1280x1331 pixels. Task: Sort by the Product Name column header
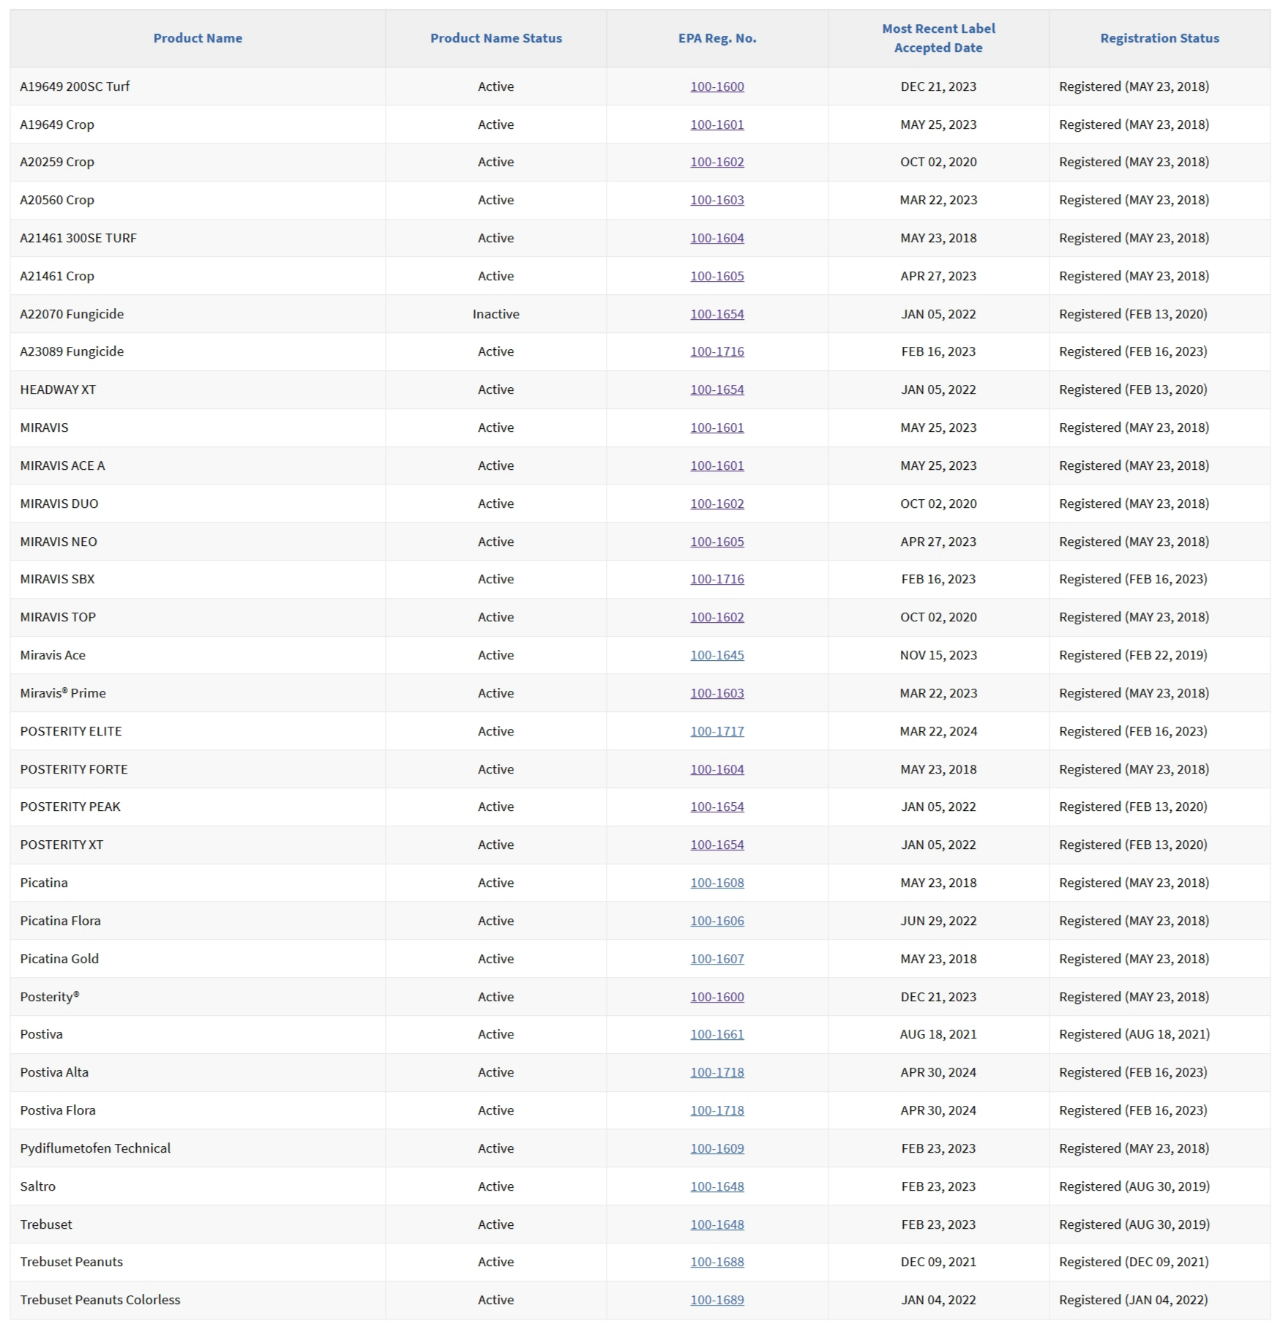(197, 38)
